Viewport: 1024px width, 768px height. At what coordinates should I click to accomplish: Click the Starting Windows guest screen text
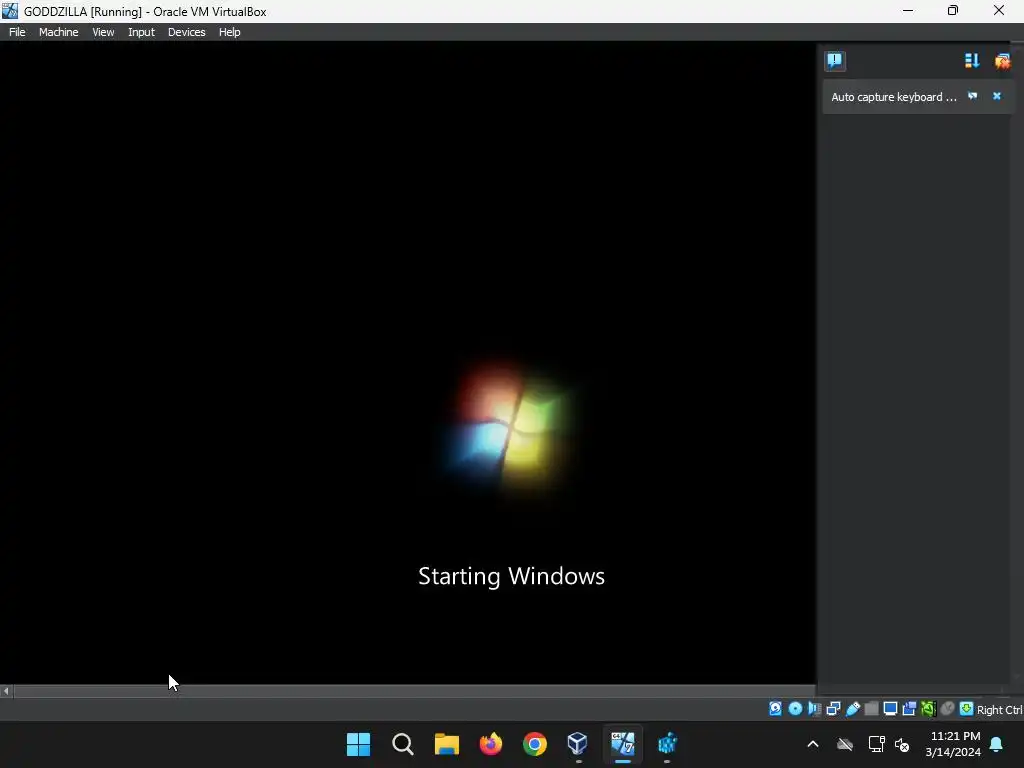511,576
